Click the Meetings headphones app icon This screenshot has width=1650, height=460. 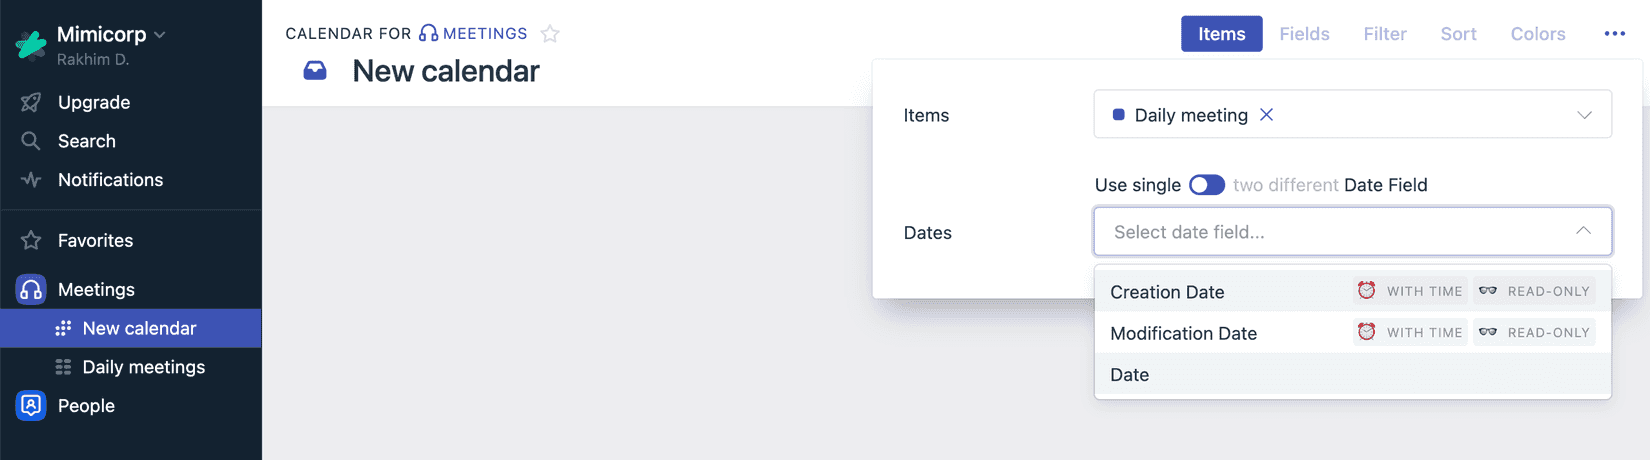[31, 289]
